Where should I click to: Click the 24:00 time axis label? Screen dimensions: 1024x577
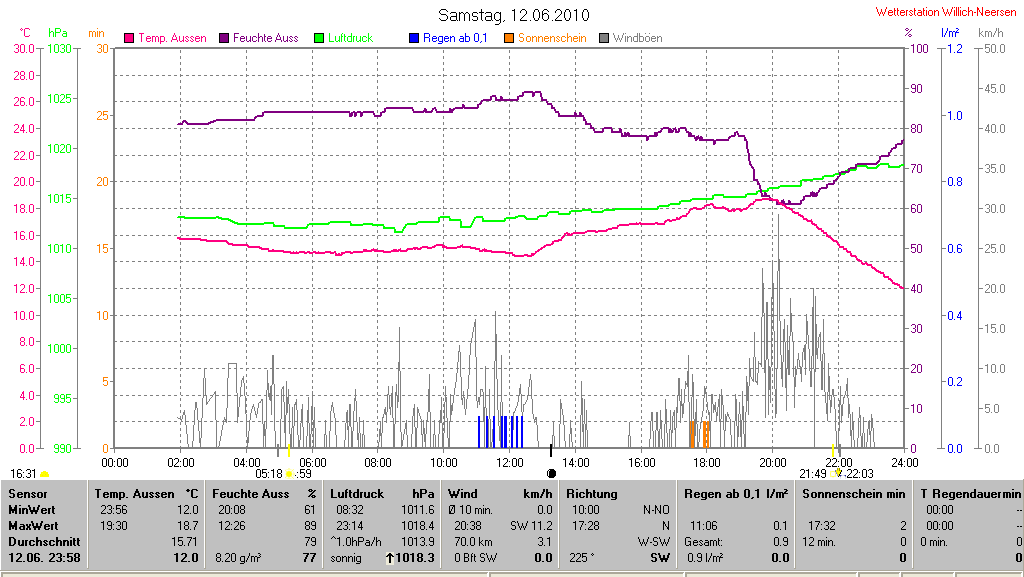904,463
